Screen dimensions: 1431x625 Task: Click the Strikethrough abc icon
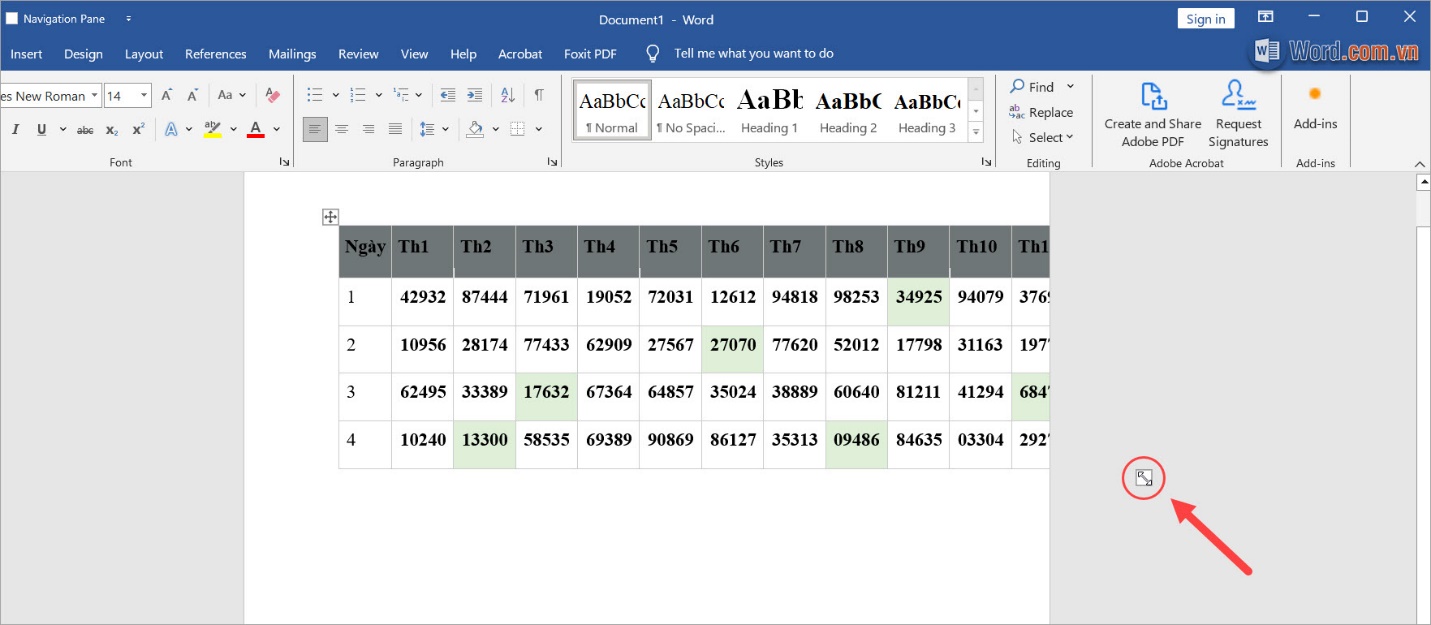85,130
